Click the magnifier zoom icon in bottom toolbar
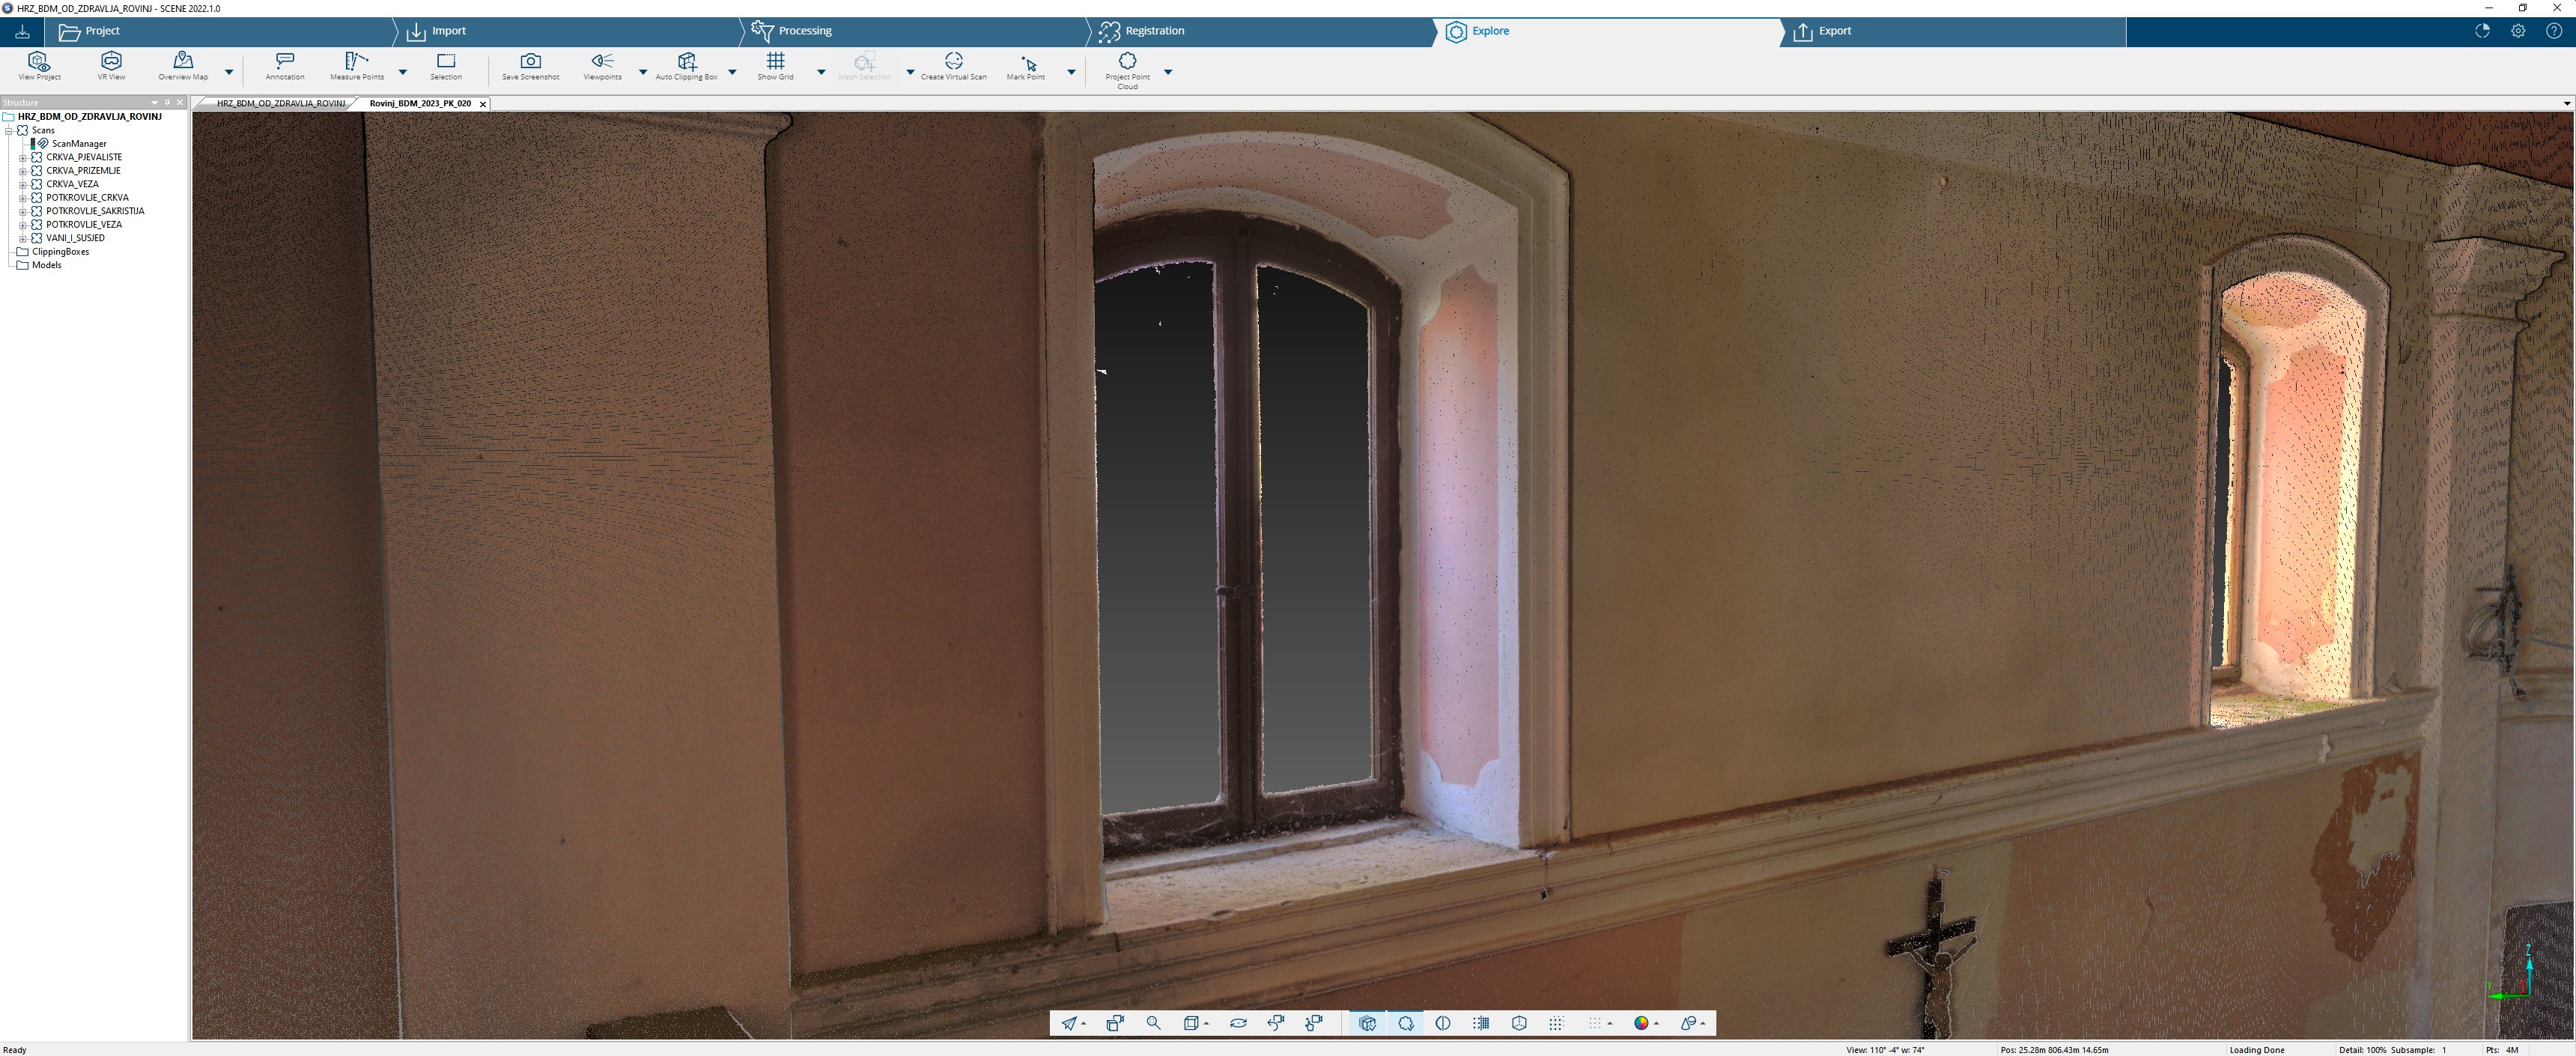Viewport: 2576px width, 1056px height. pyautogui.click(x=1153, y=1023)
